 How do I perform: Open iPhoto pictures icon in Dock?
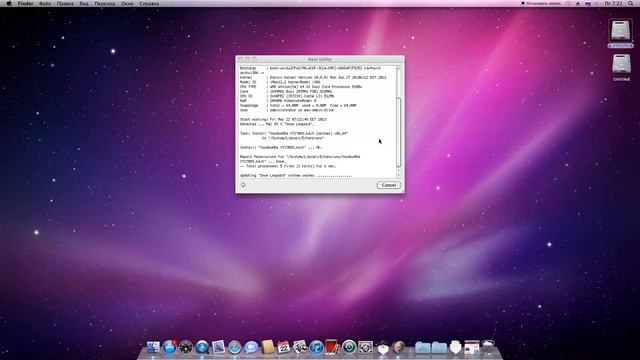point(300,347)
